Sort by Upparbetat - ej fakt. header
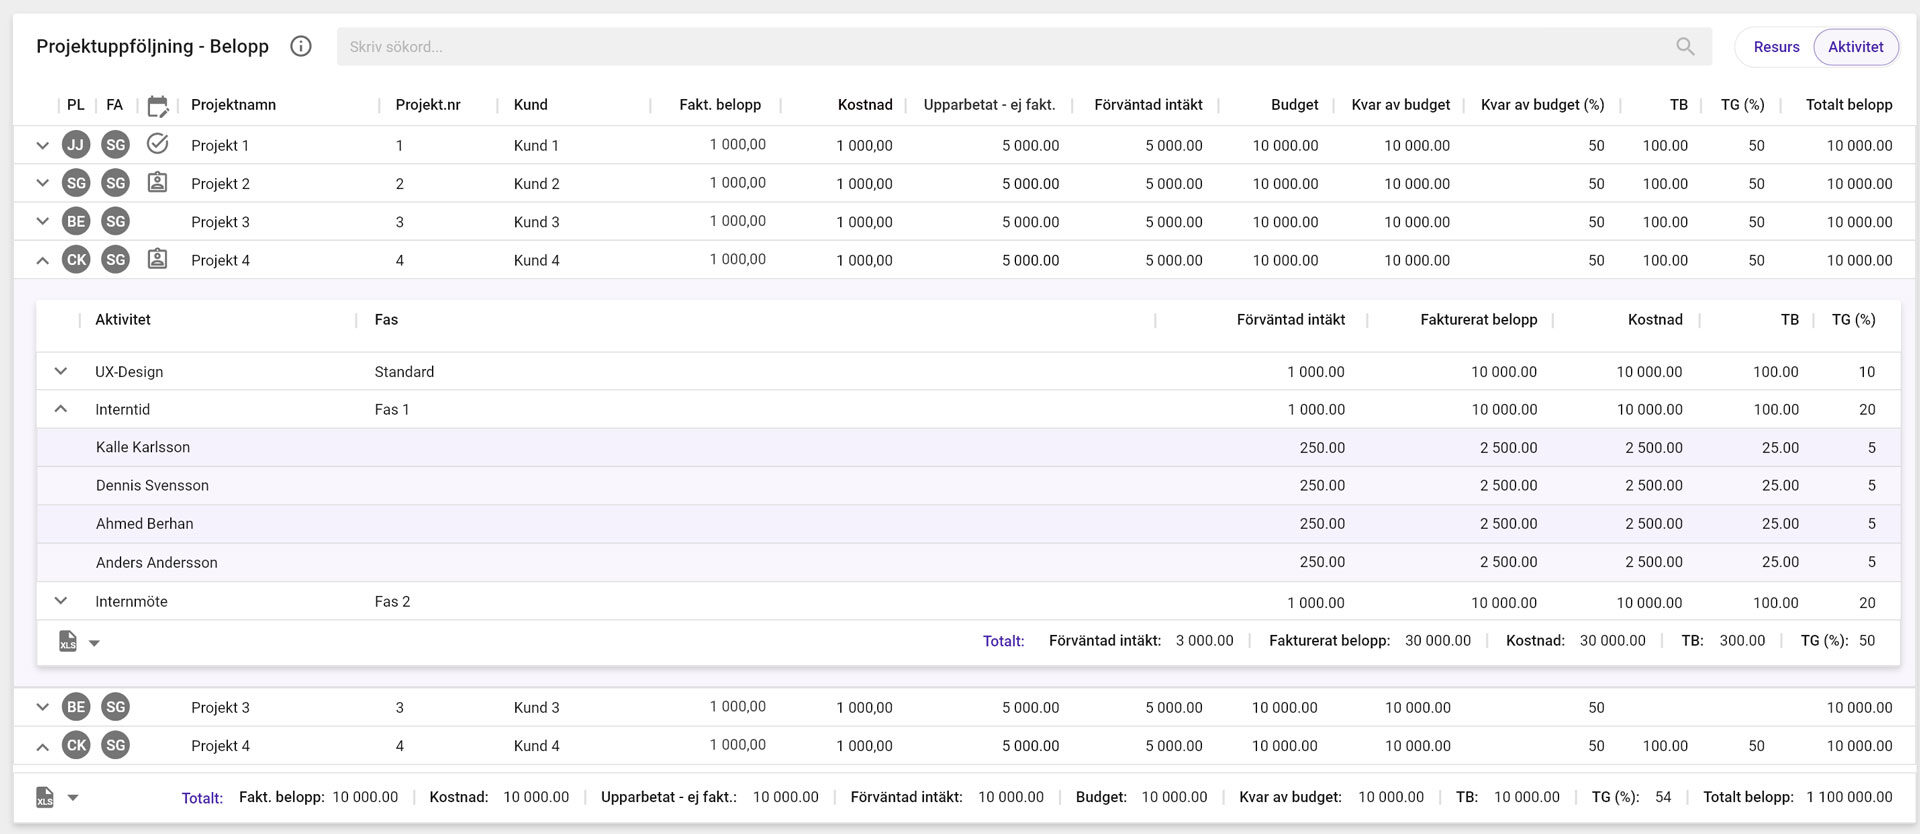1920x834 pixels. [989, 105]
